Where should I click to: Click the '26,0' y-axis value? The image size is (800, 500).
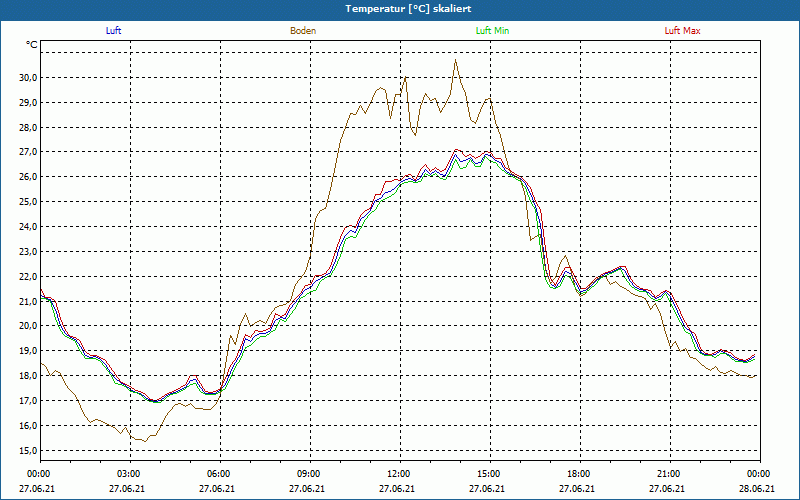pos(28,177)
